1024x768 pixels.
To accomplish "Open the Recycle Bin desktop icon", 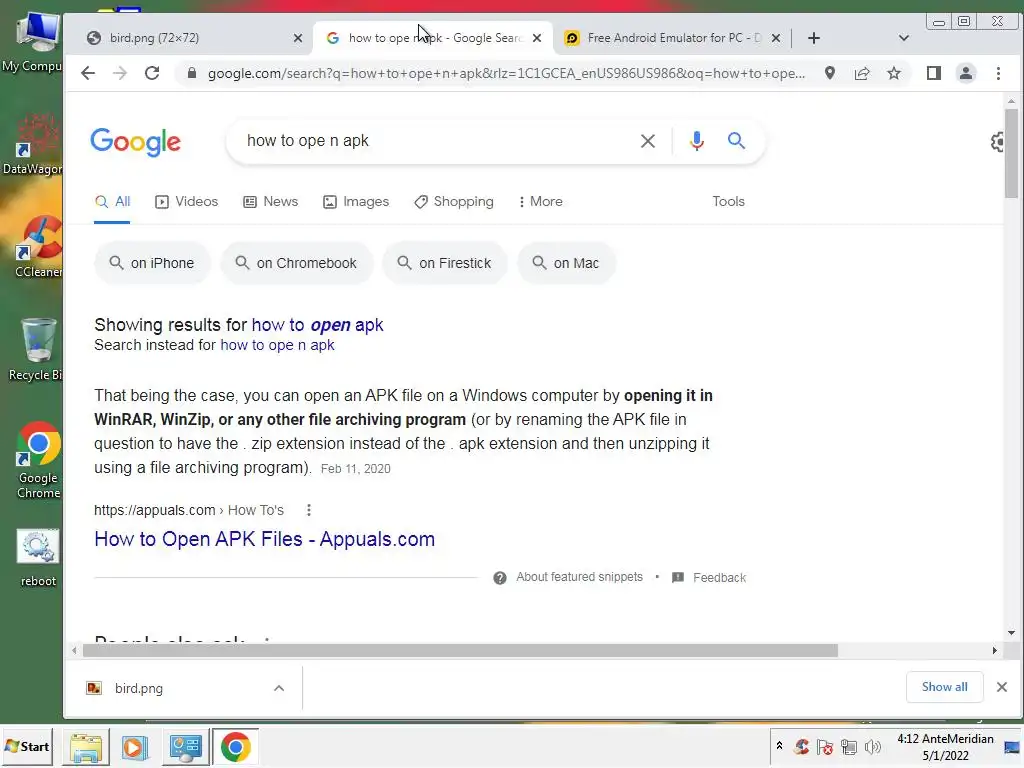I will pos(36,349).
